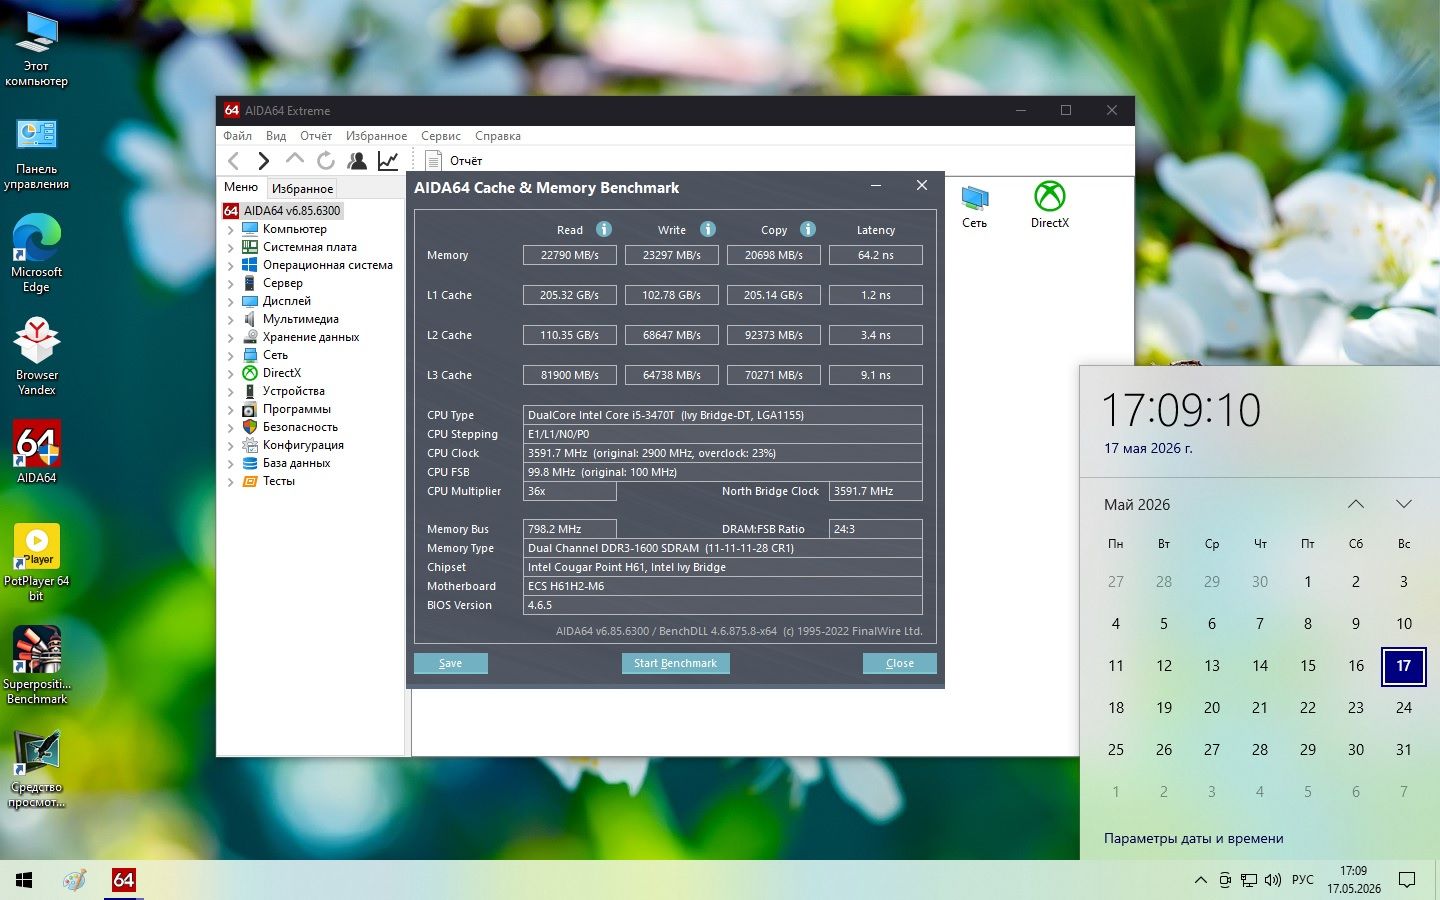Click Start Benchmark button
This screenshot has height=900, width=1440.
[676, 663]
